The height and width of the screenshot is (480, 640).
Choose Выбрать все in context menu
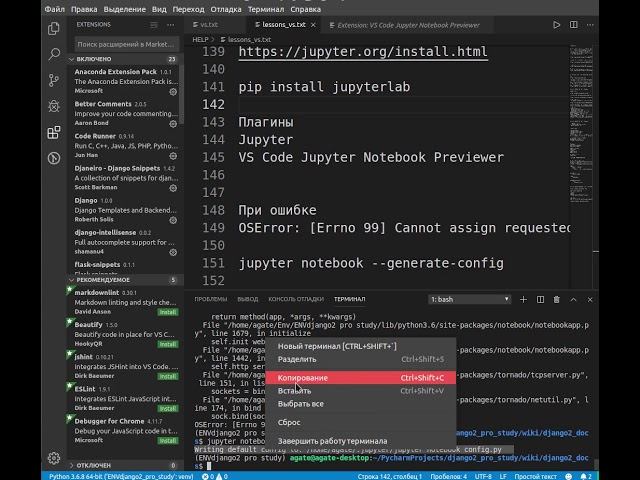(360, 404)
